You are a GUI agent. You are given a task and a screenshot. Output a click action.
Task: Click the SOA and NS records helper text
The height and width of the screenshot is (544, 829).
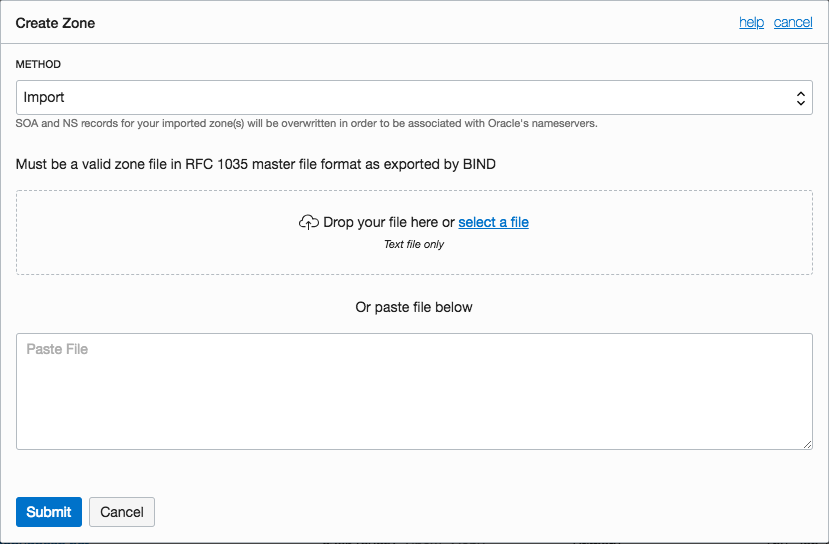[306, 124]
